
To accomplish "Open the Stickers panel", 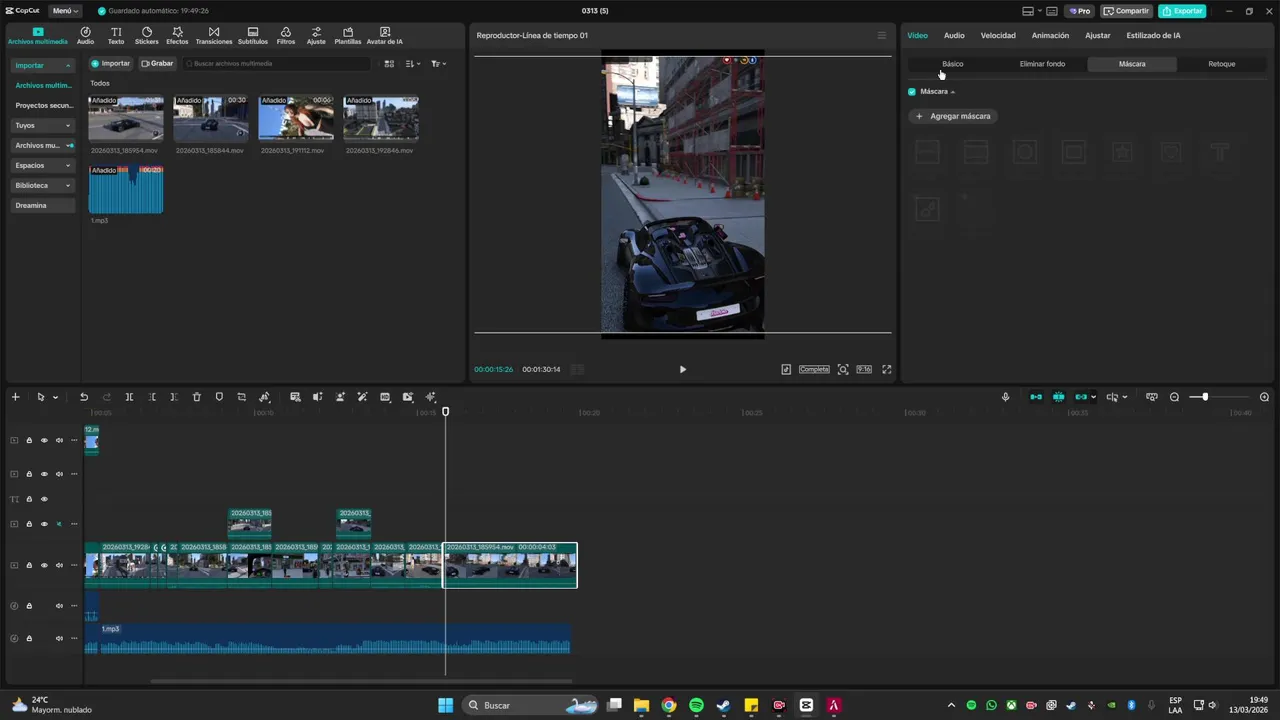I will [146, 36].
